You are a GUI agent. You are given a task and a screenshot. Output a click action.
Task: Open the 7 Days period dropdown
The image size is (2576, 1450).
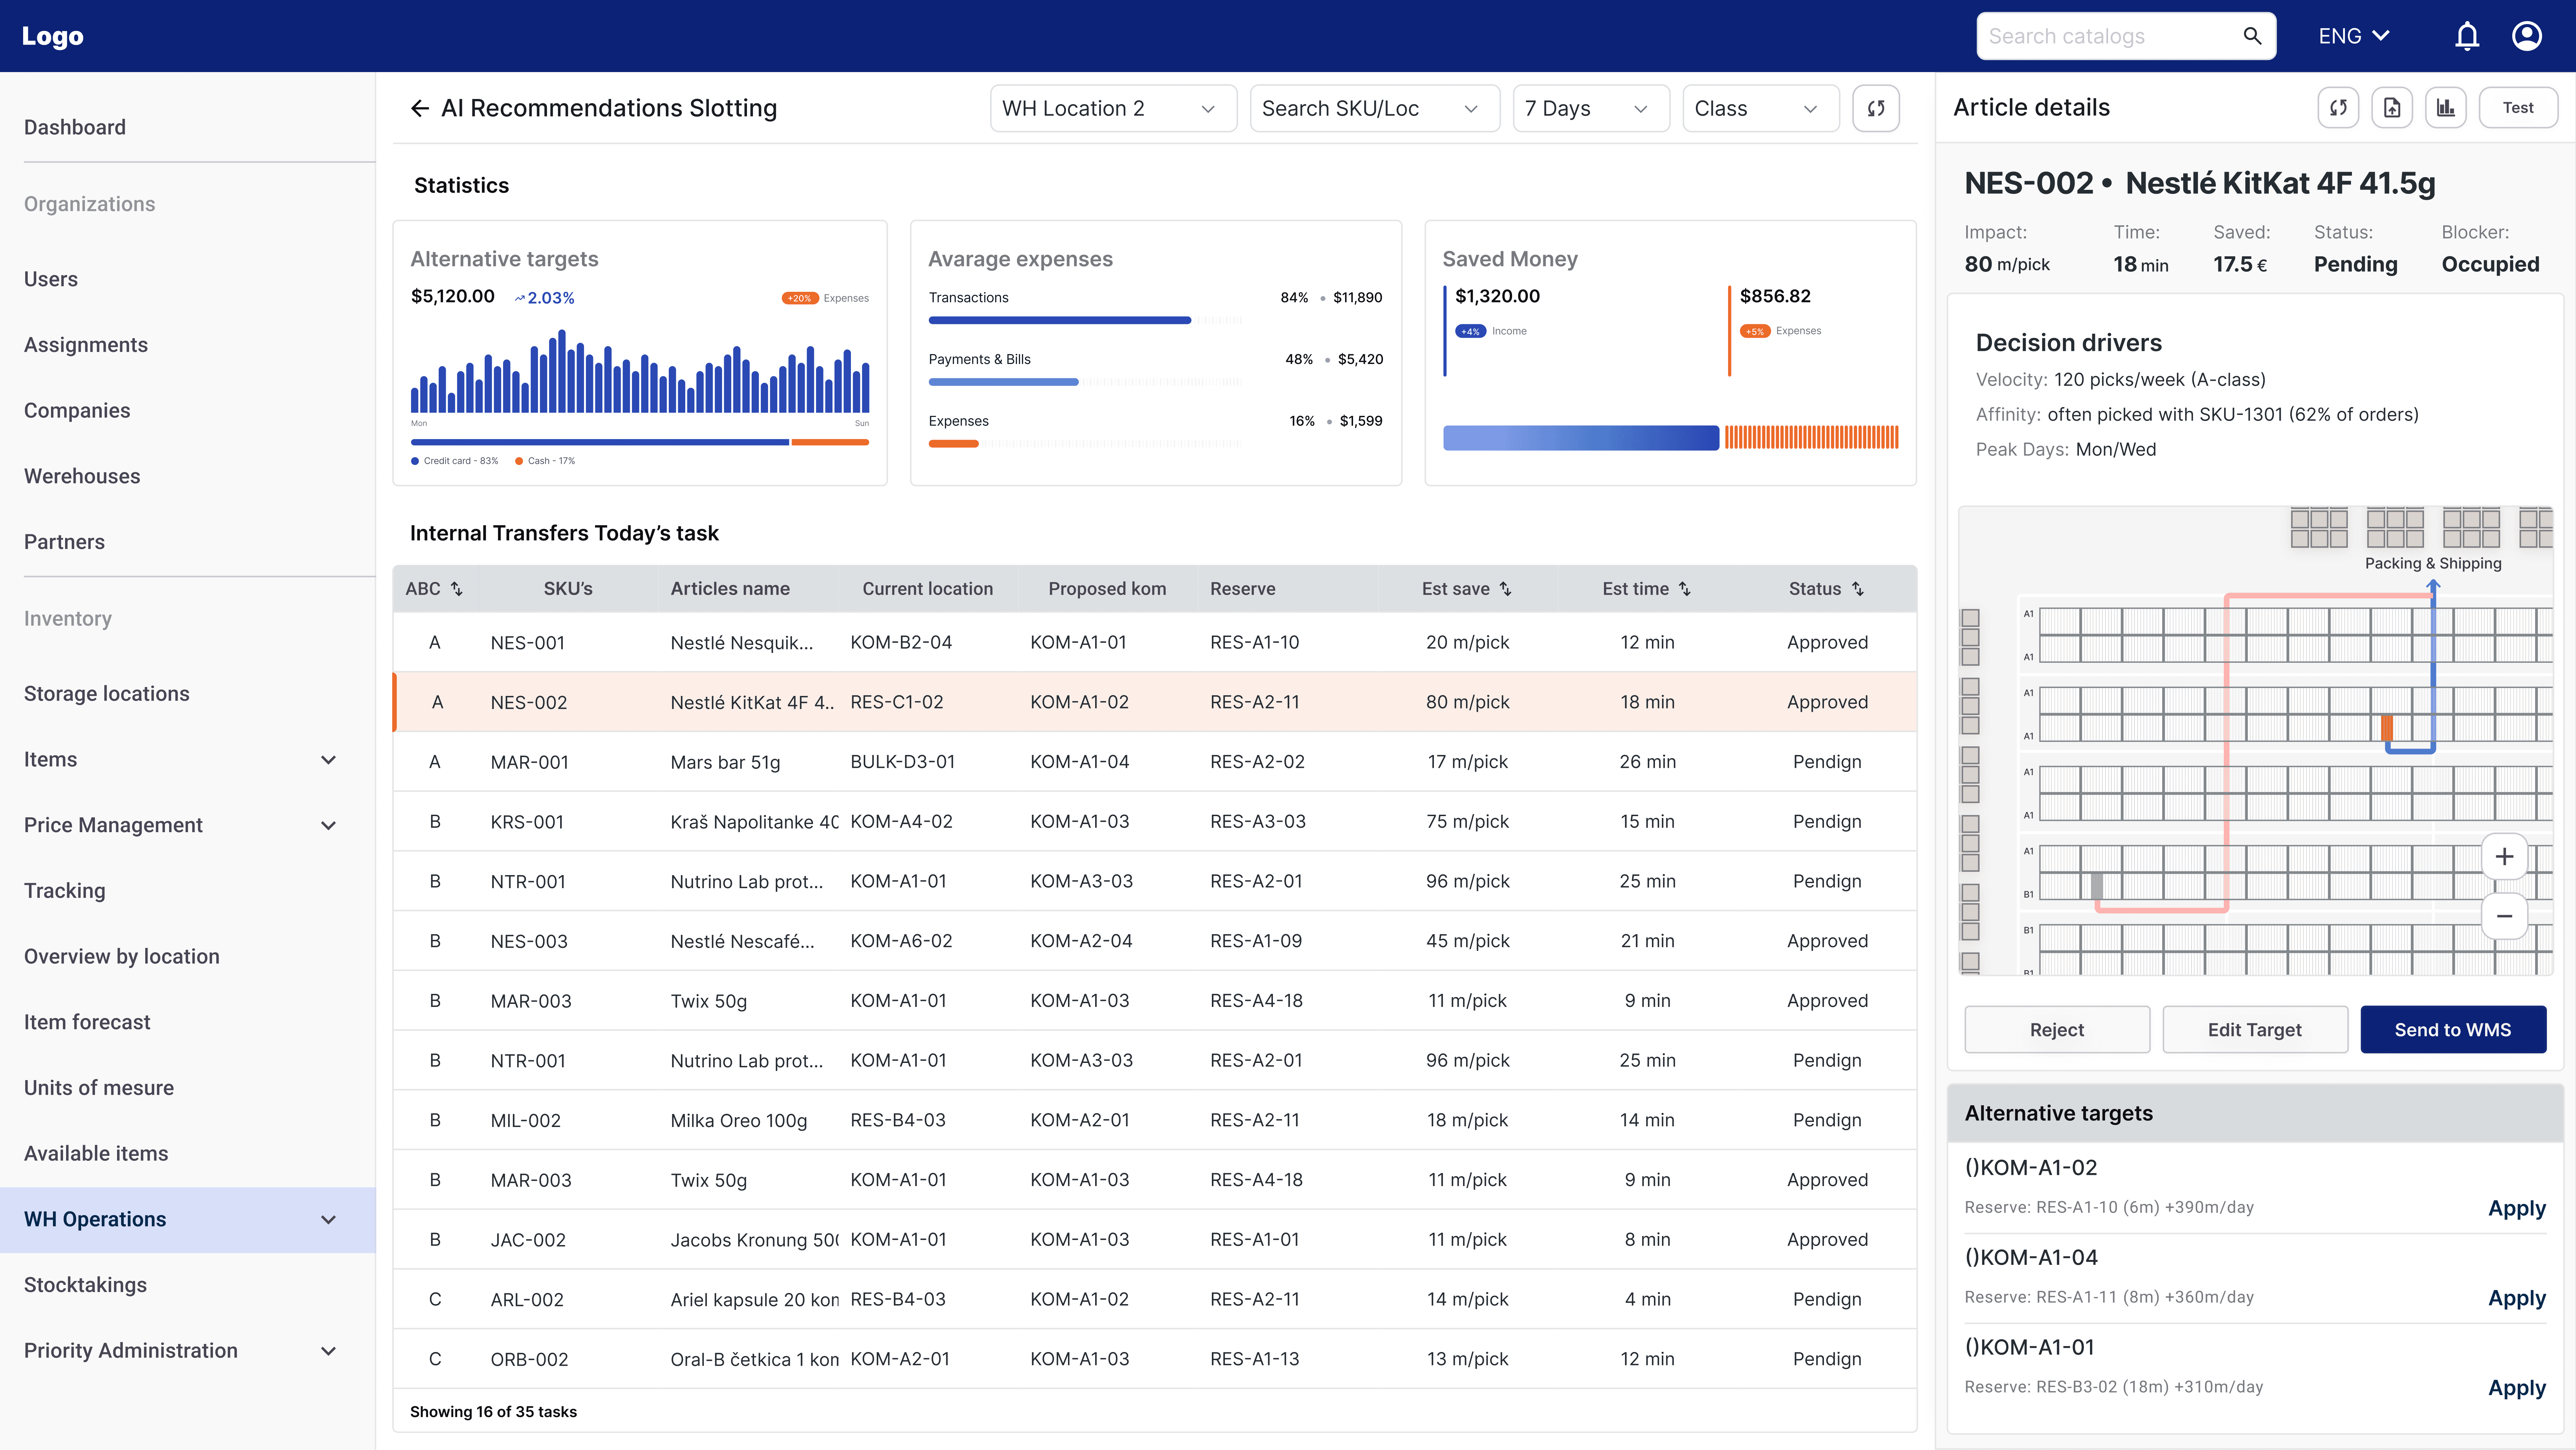(1590, 108)
